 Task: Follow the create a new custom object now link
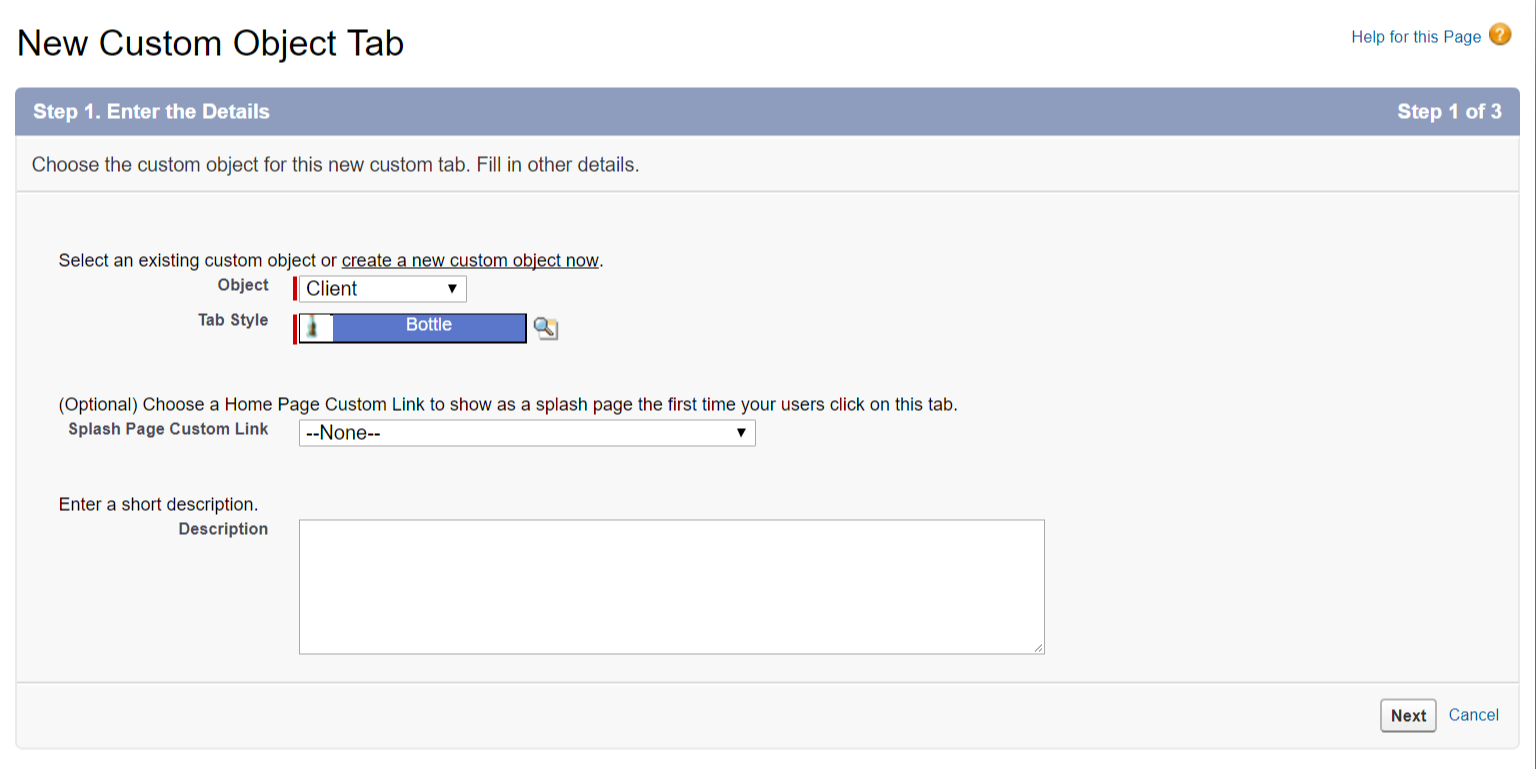coord(471,260)
